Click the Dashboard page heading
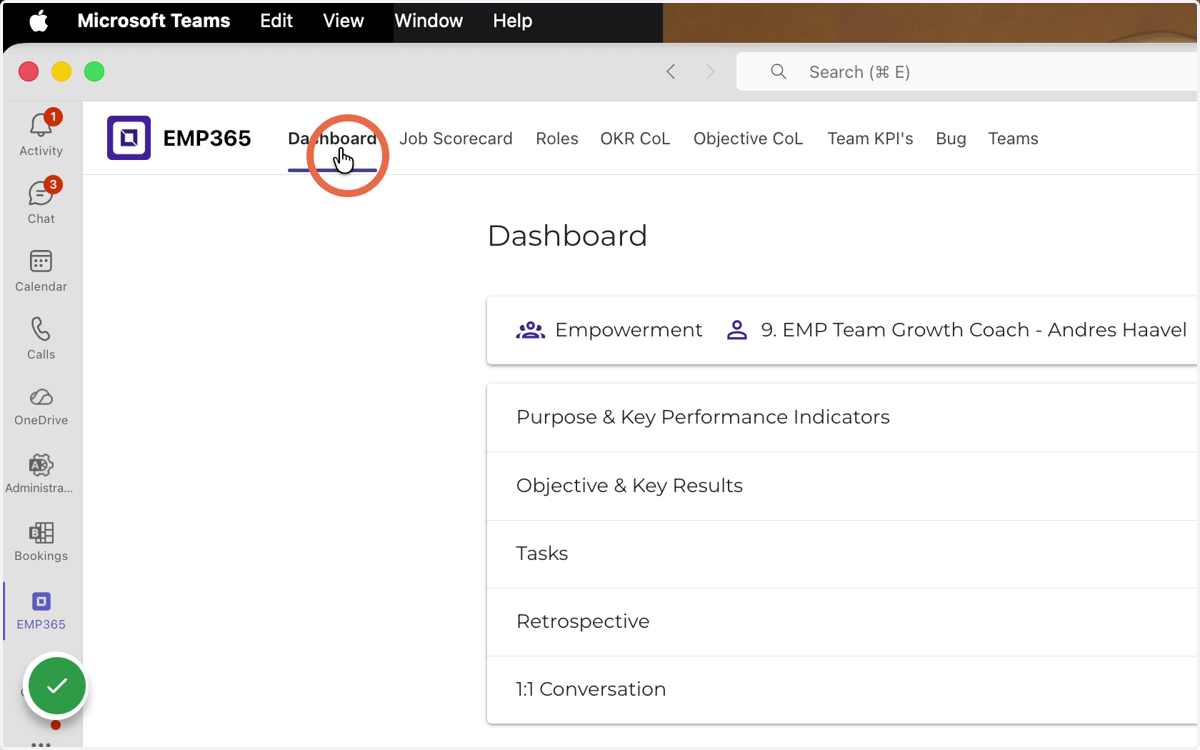The height and width of the screenshot is (750, 1200). point(567,236)
